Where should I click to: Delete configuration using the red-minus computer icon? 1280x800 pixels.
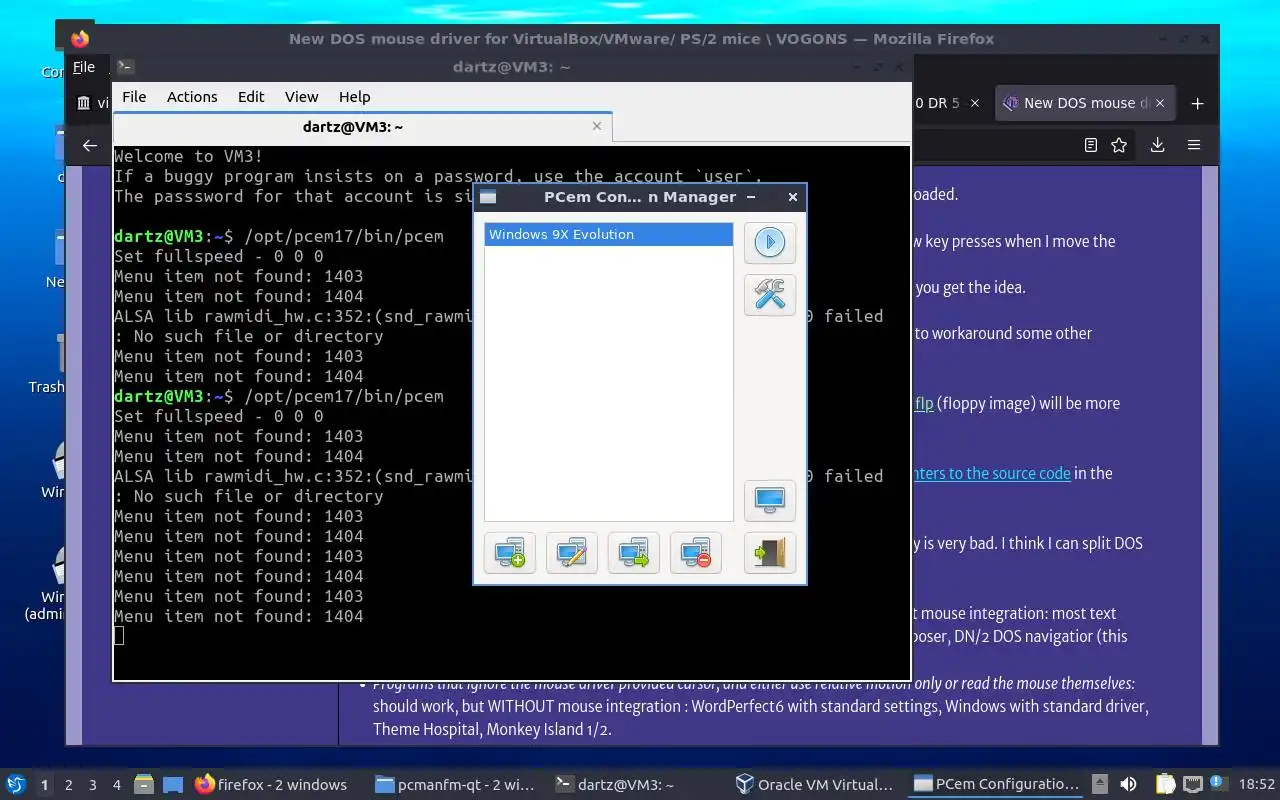[696, 553]
